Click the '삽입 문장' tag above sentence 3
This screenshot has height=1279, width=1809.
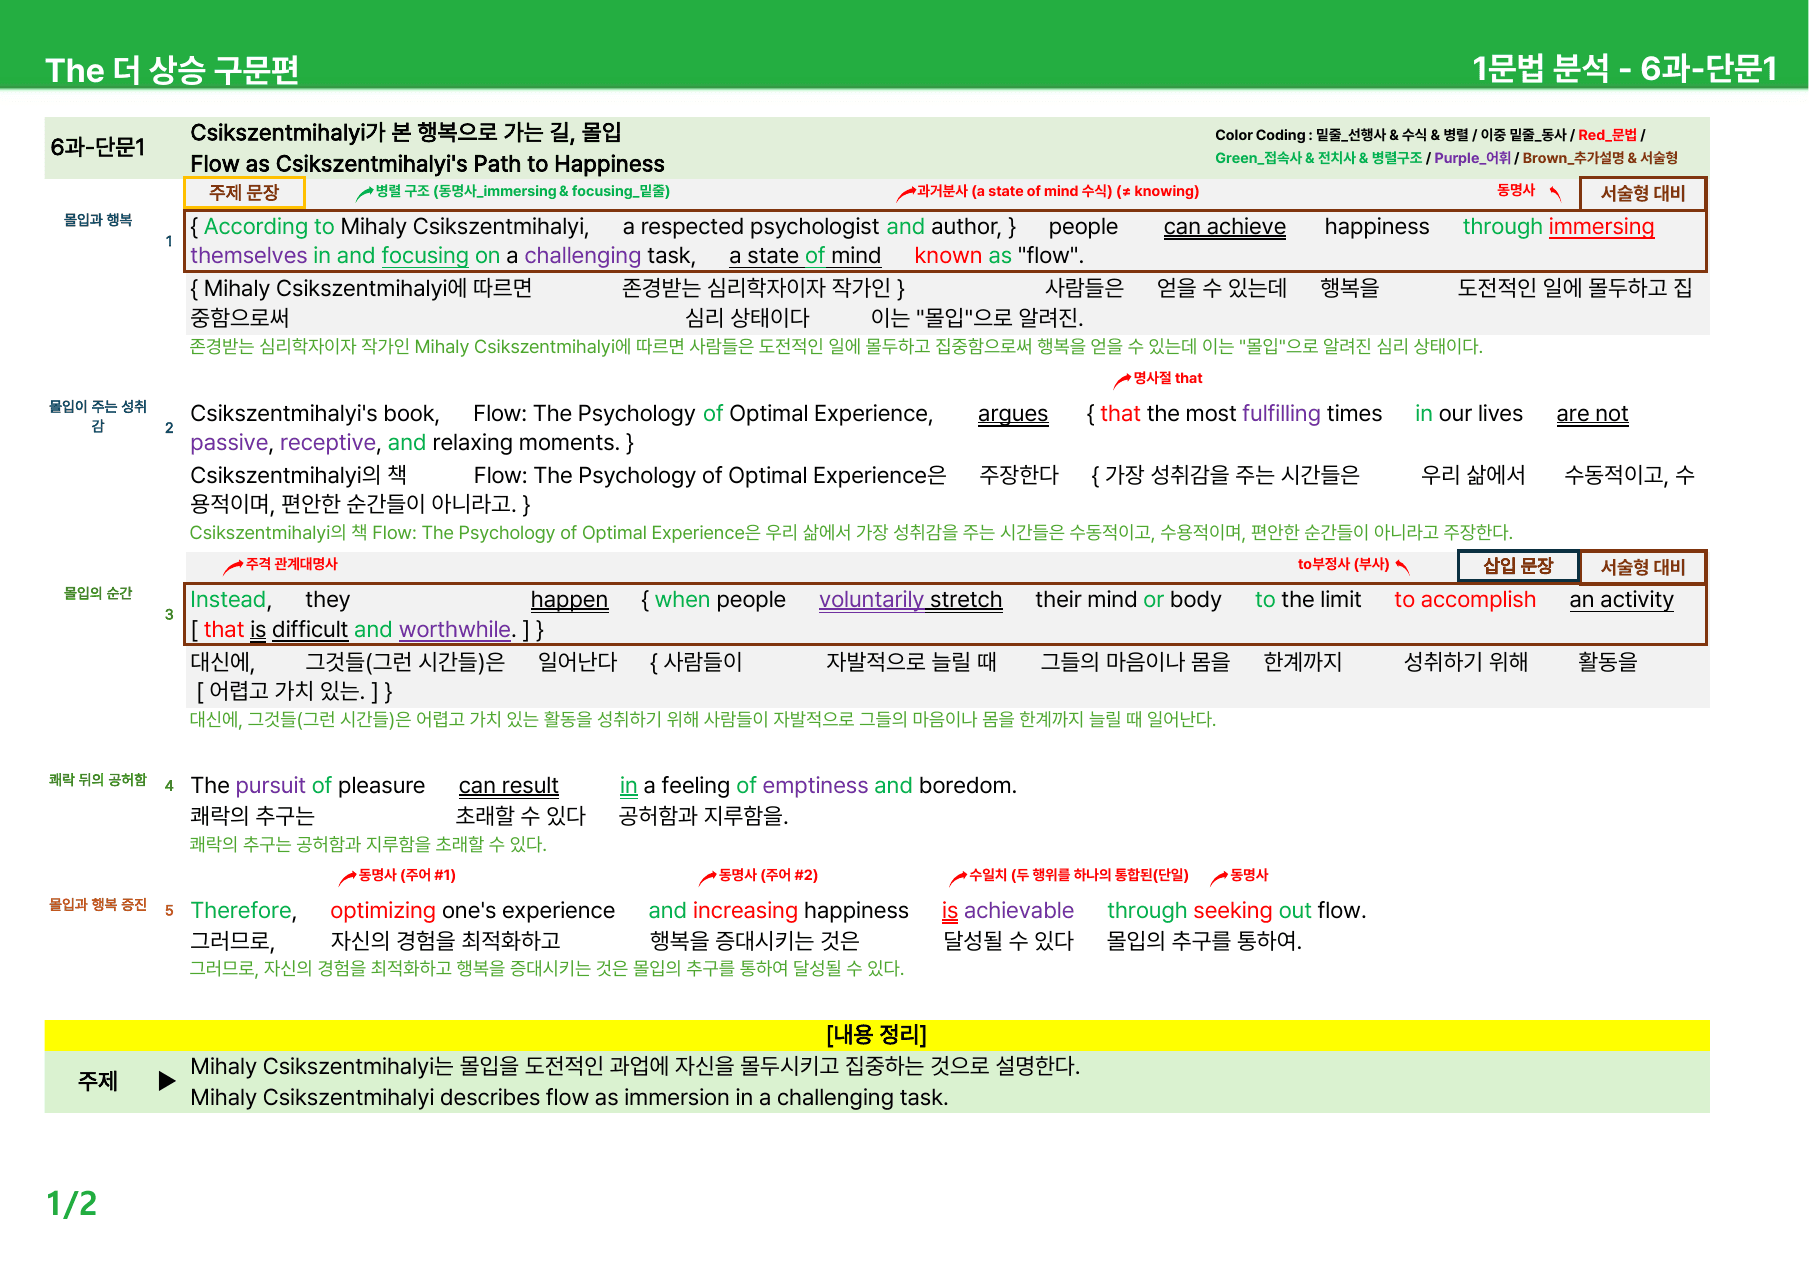click(1518, 566)
